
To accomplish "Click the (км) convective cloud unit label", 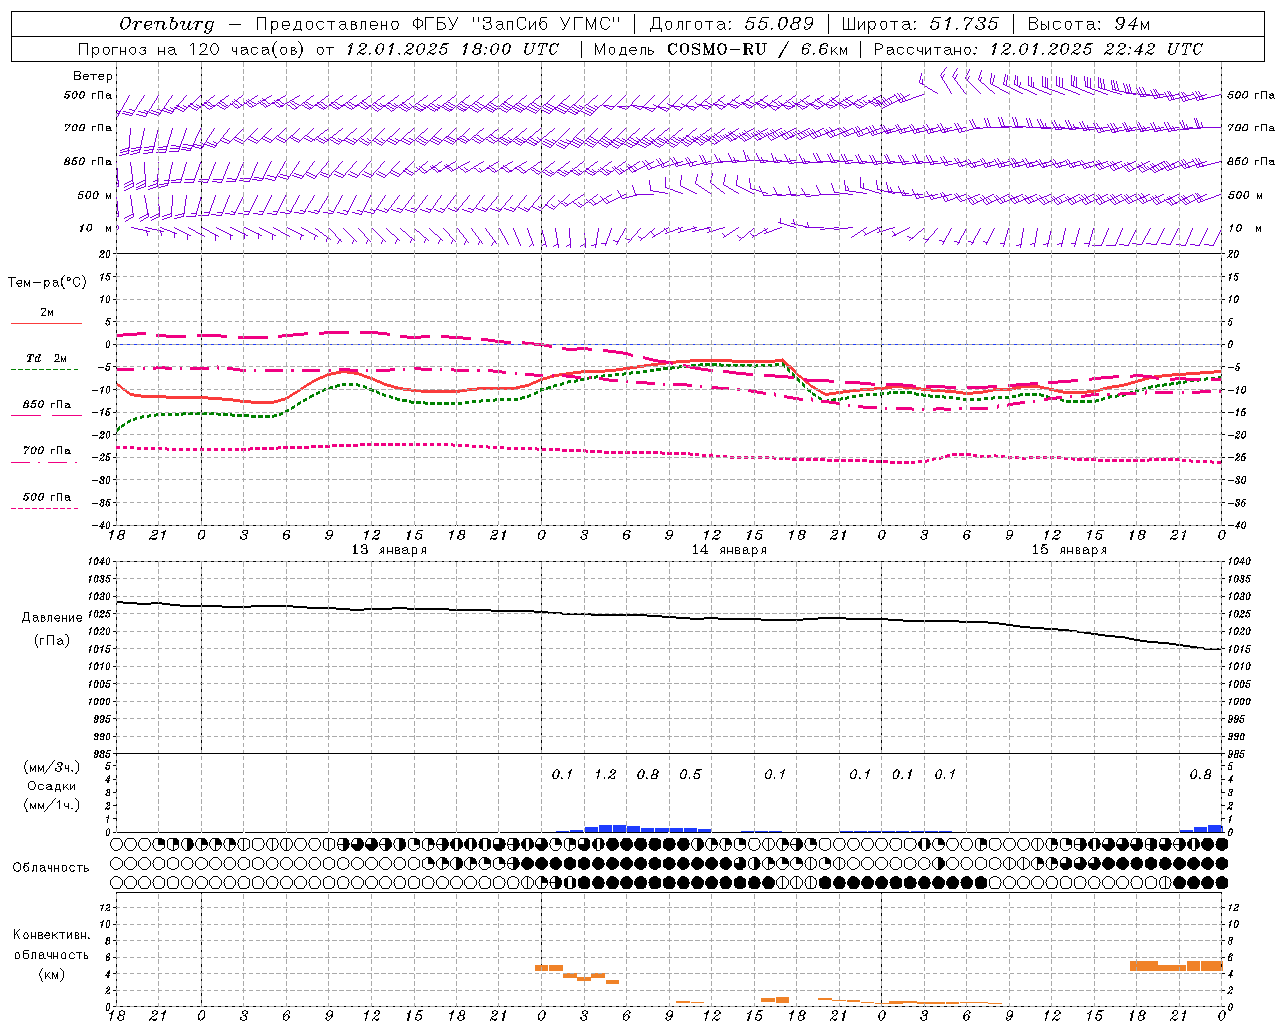I will [52, 974].
